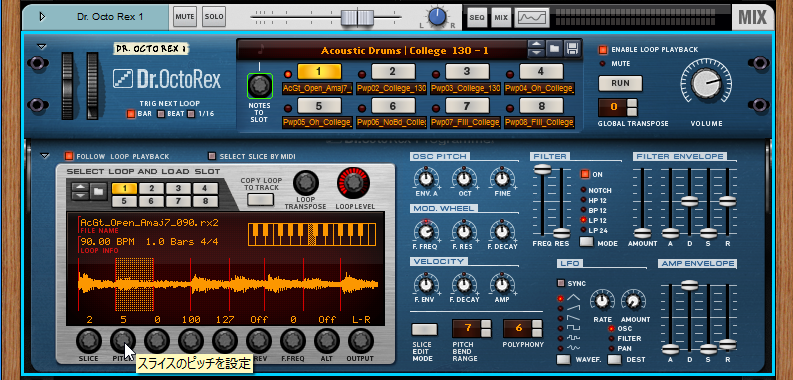
Task: Click the Mod Wheel F.Freq knob
Action: [426, 232]
